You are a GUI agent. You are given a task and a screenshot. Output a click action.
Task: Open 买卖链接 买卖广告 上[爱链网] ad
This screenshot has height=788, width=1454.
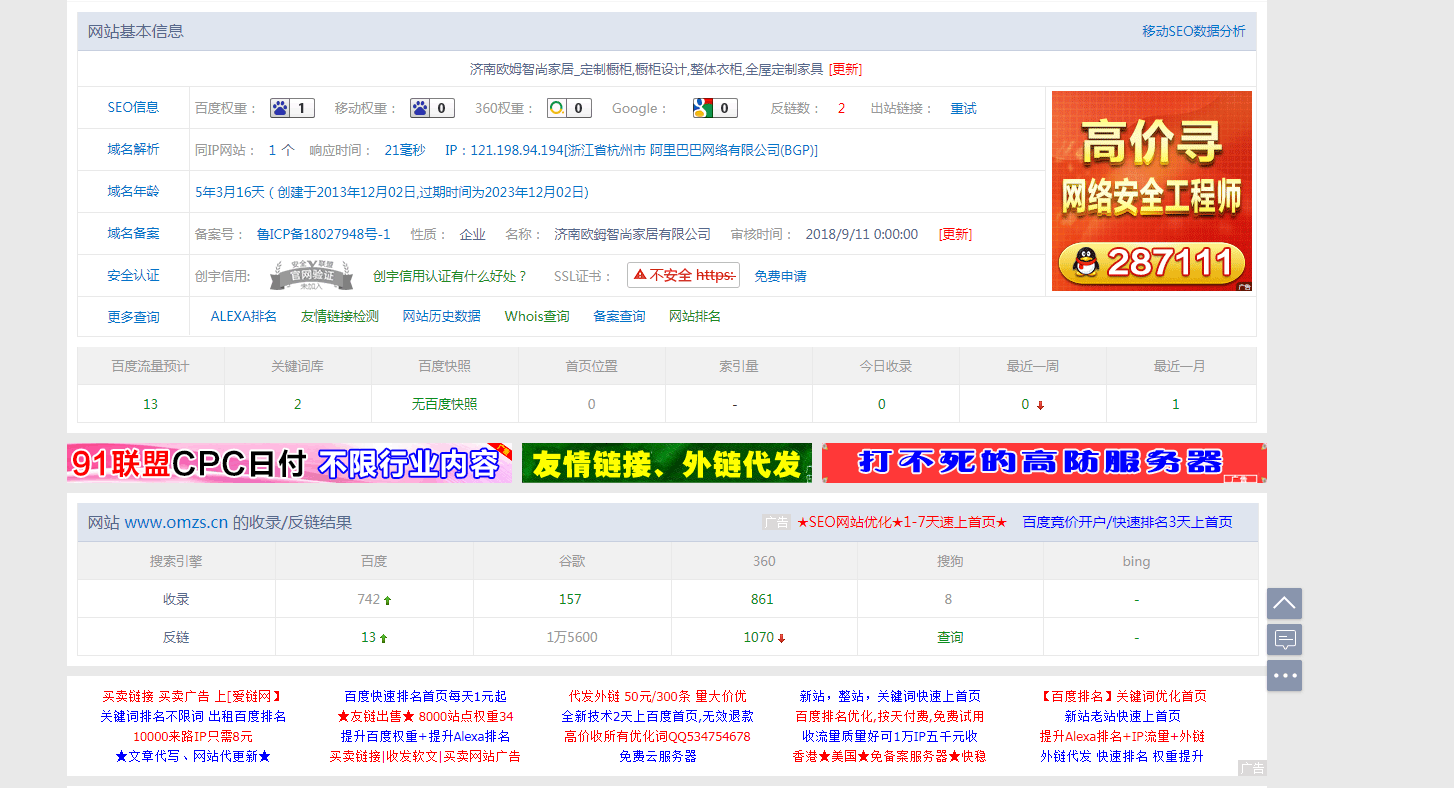[x=192, y=696]
